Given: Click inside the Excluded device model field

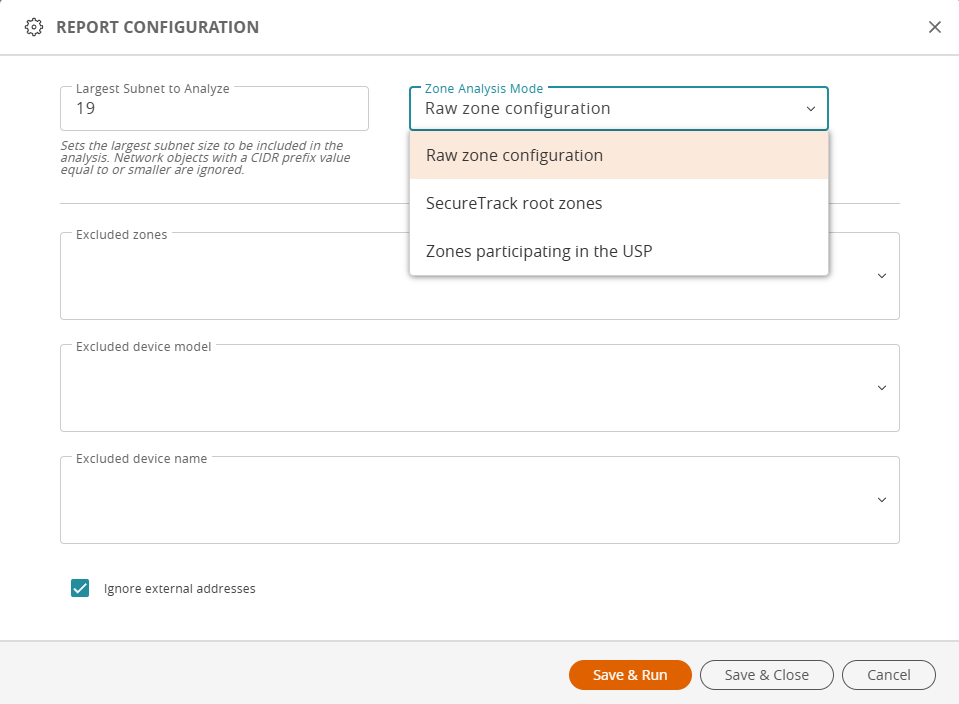Looking at the screenshot, I should coord(480,388).
